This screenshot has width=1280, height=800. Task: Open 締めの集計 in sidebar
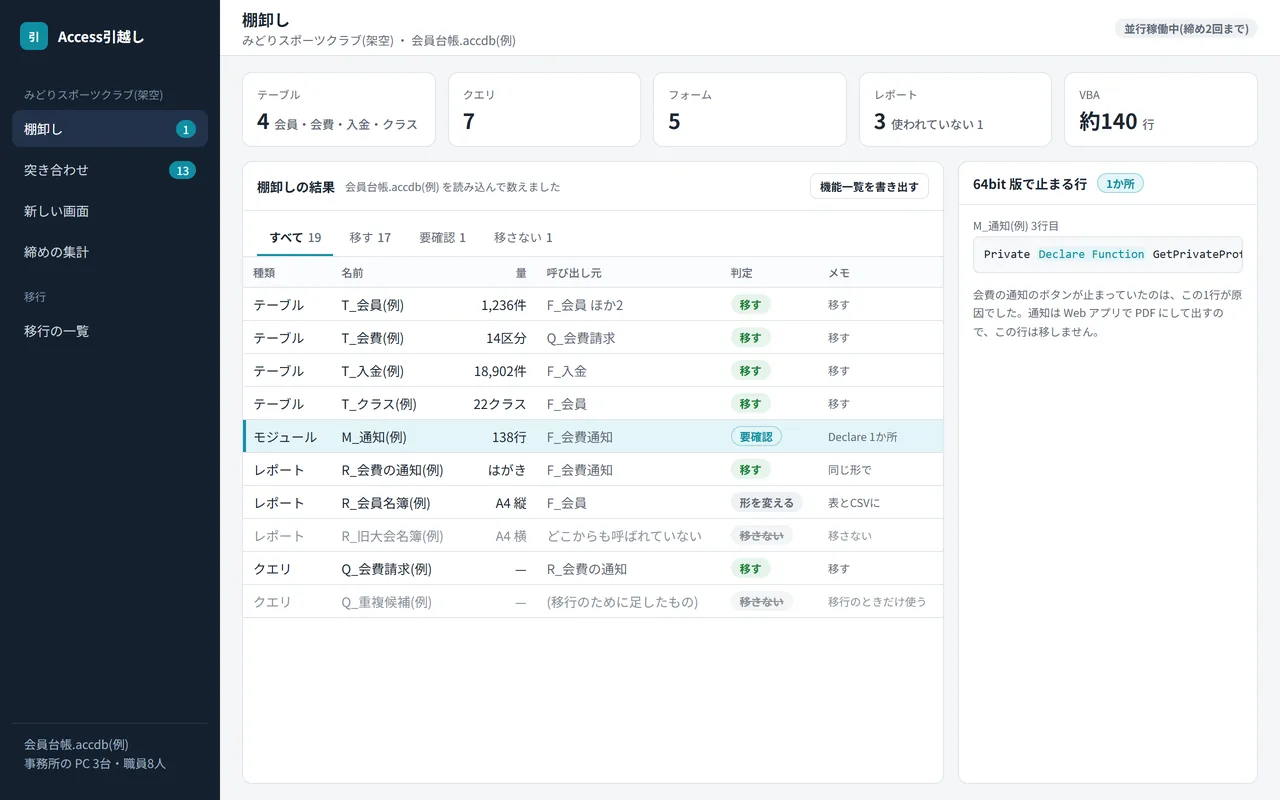(110, 252)
